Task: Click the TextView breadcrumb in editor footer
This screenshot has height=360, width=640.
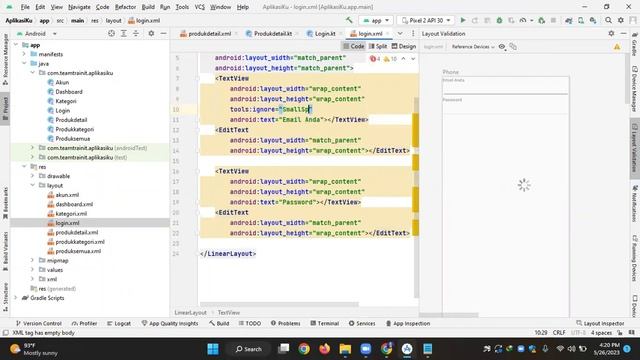Action: 229,313
